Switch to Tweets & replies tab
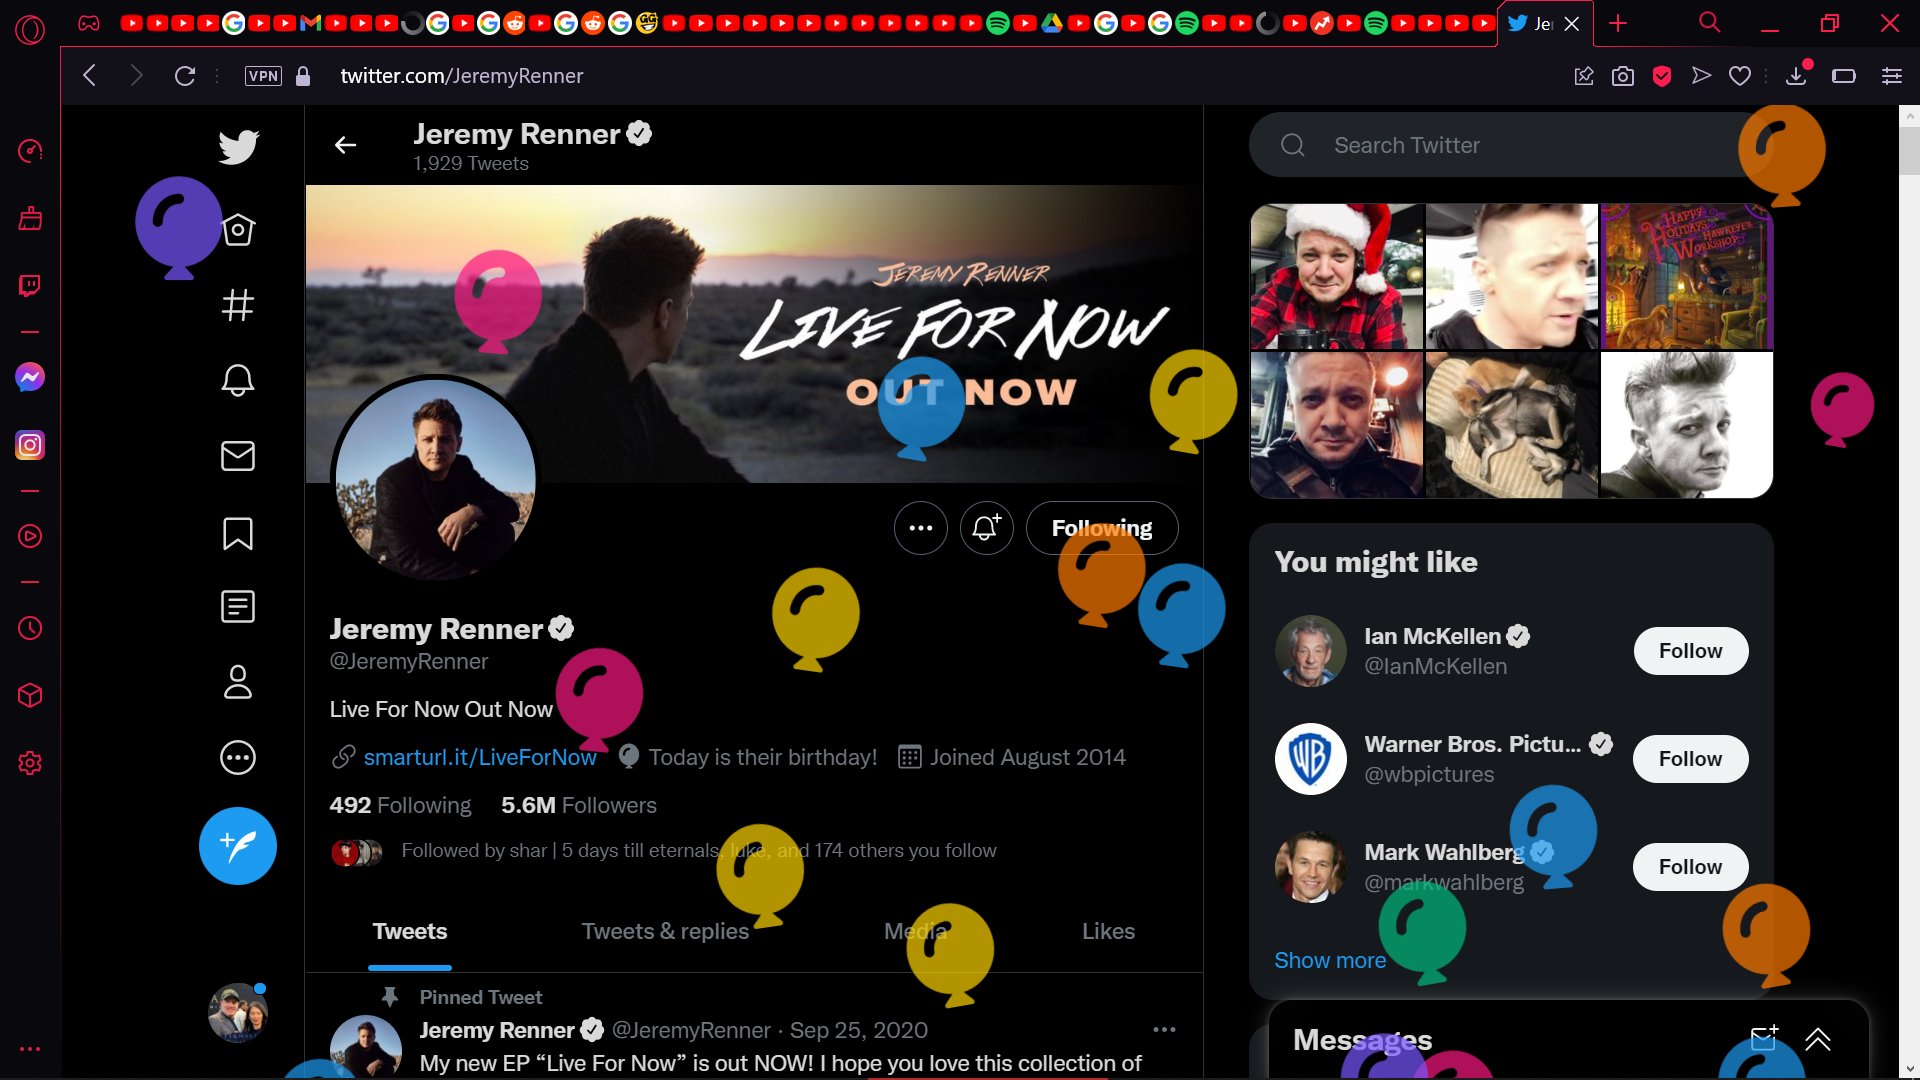The width and height of the screenshot is (1920, 1080). coord(665,932)
